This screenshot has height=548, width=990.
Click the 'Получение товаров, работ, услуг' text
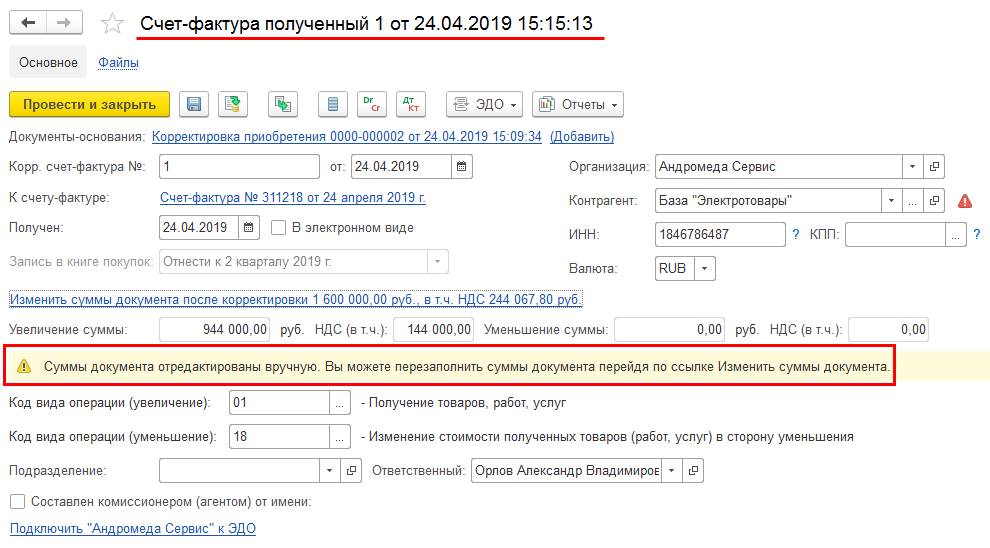point(467,403)
